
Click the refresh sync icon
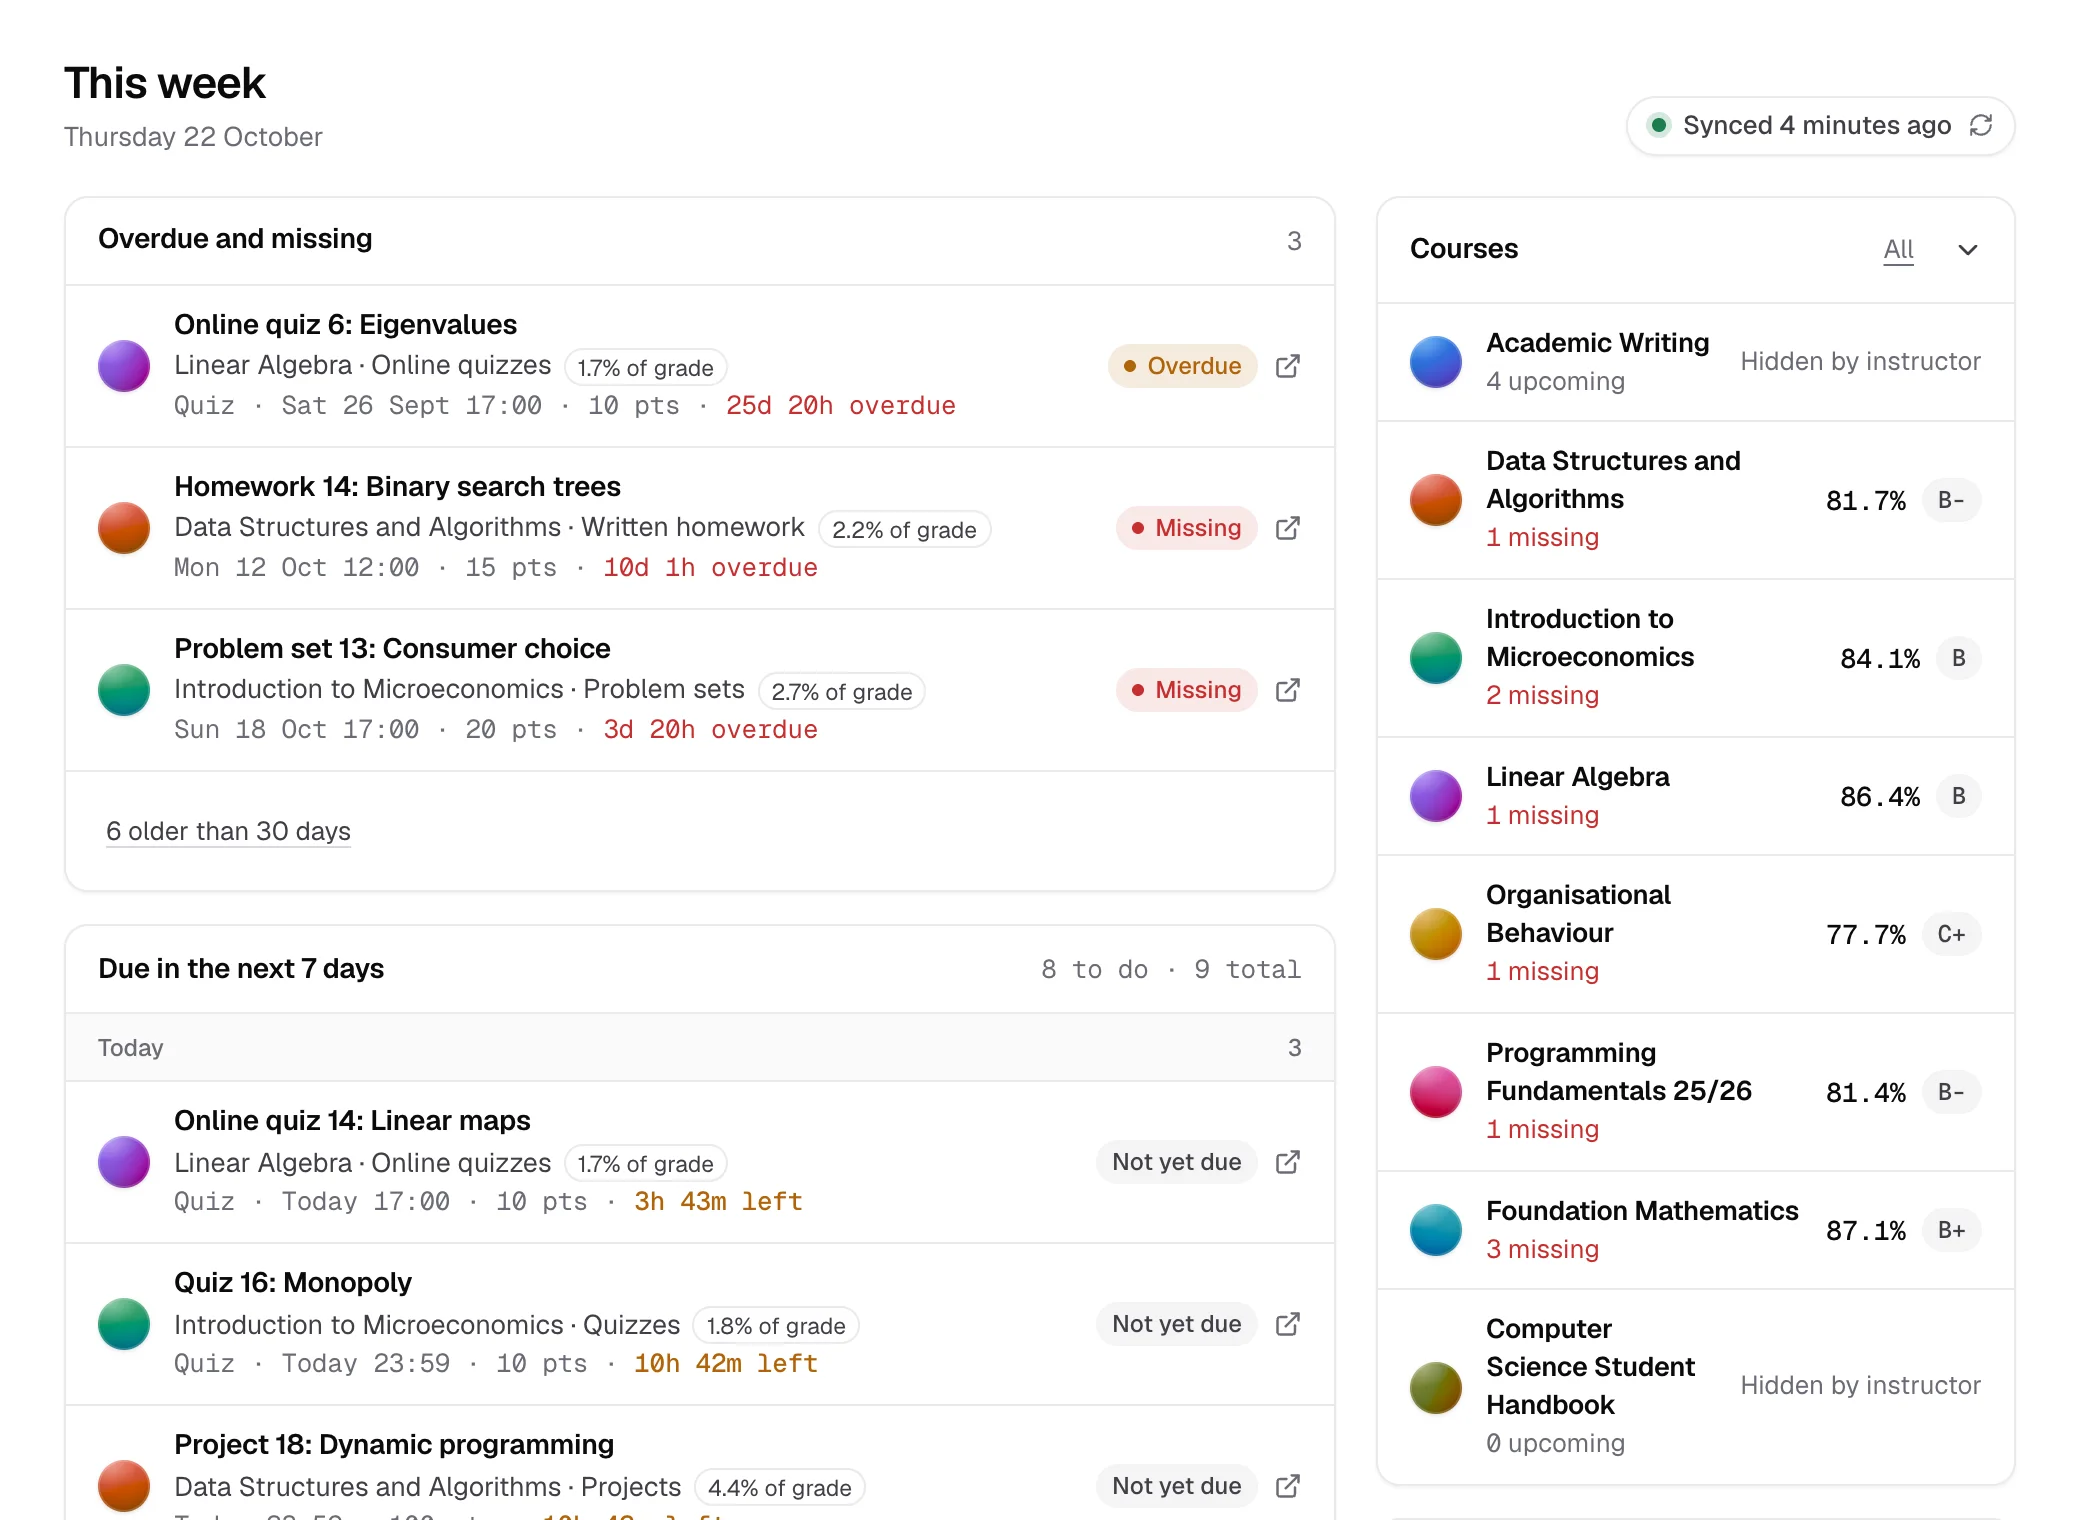click(x=1981, y=125)
